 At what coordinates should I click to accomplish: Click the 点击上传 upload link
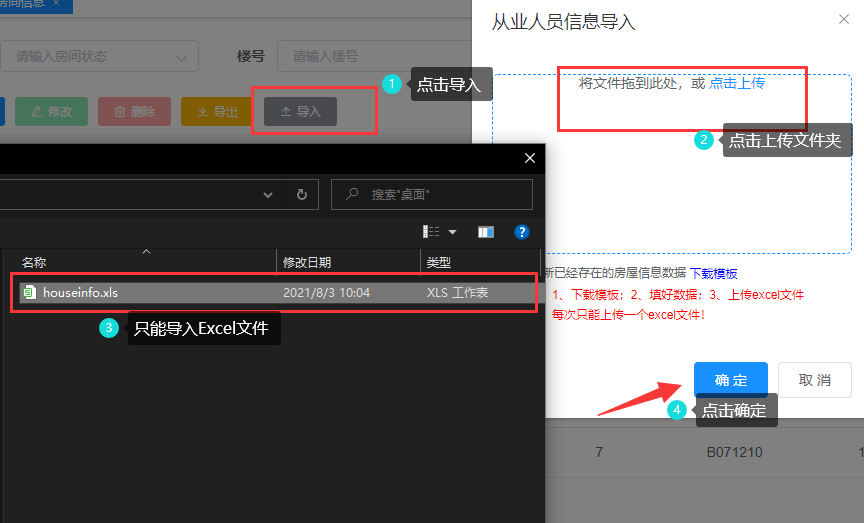point(737,83)
